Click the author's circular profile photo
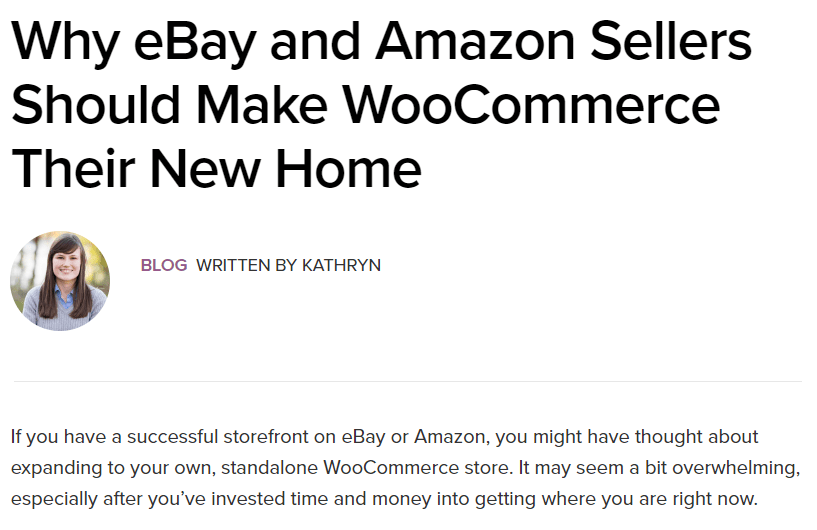The width and height of the screenshot is (817, 530). [x=60, y=281]
